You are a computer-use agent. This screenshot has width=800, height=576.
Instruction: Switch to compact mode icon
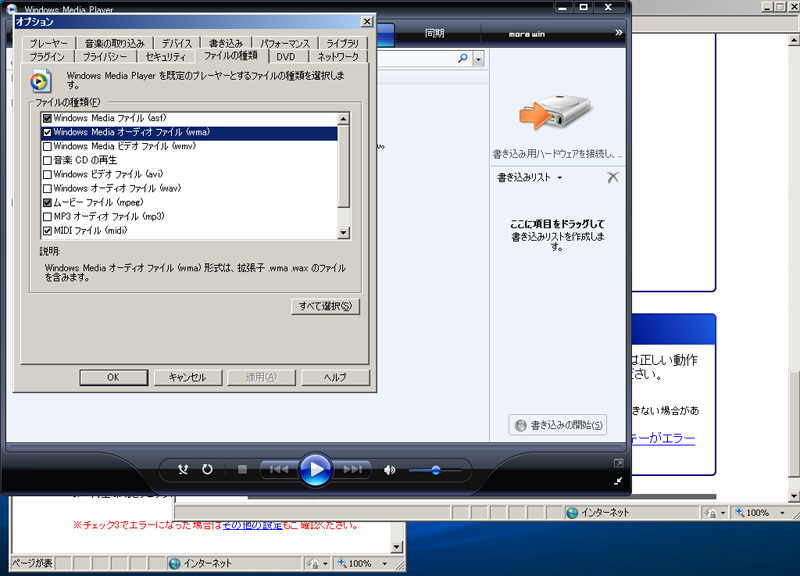618,481
